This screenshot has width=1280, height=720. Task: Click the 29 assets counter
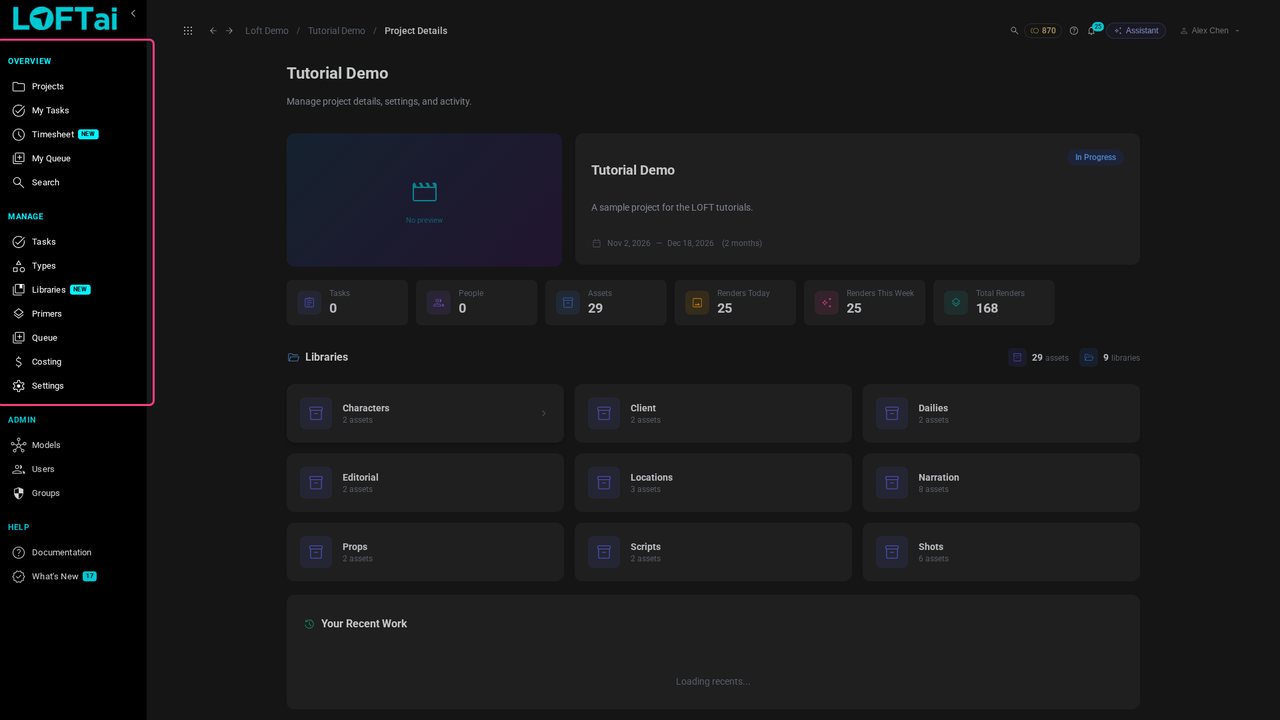click(x=1038, y=357)
